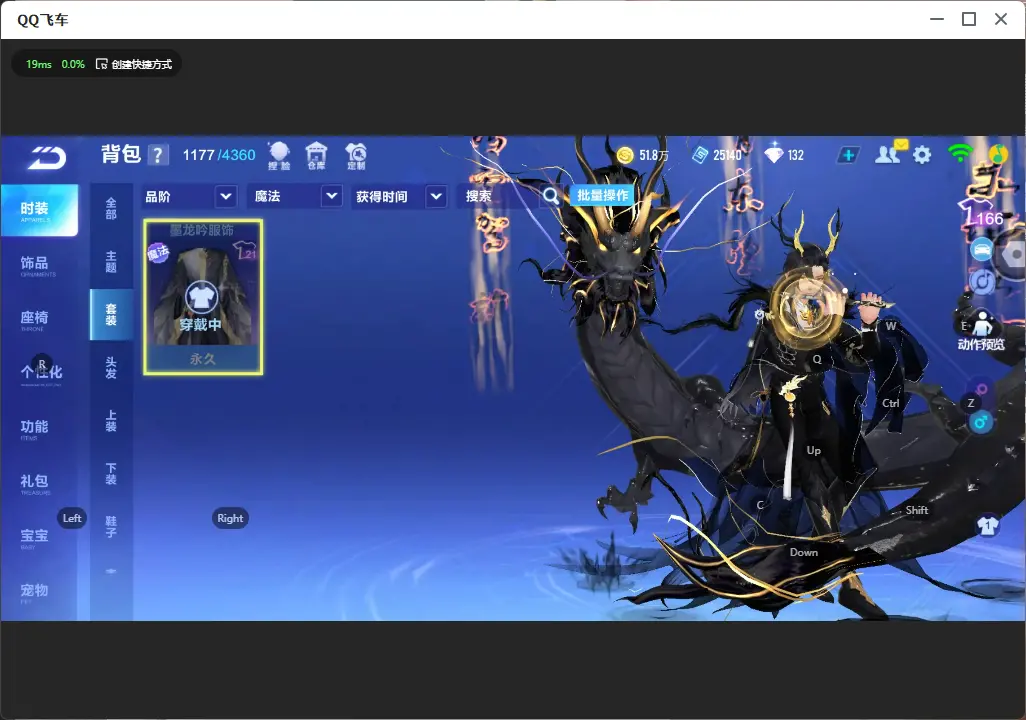Switch to the 头发 subcategory
1026x720 pixels.
111,368
